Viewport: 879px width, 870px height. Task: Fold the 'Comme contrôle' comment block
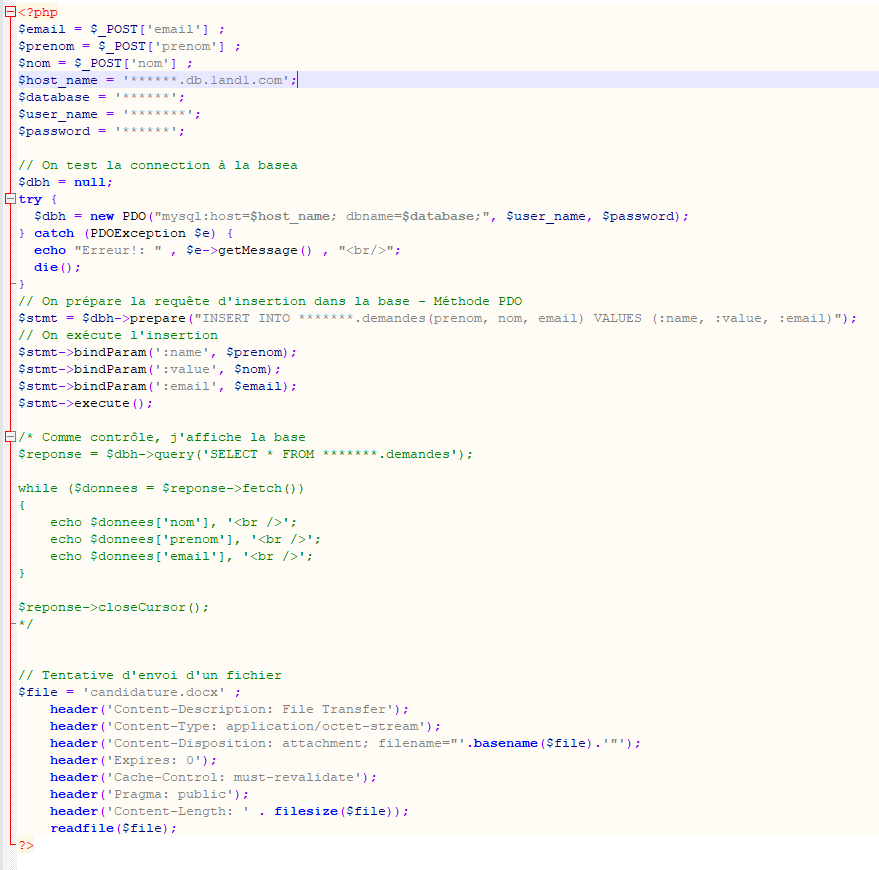10,437
